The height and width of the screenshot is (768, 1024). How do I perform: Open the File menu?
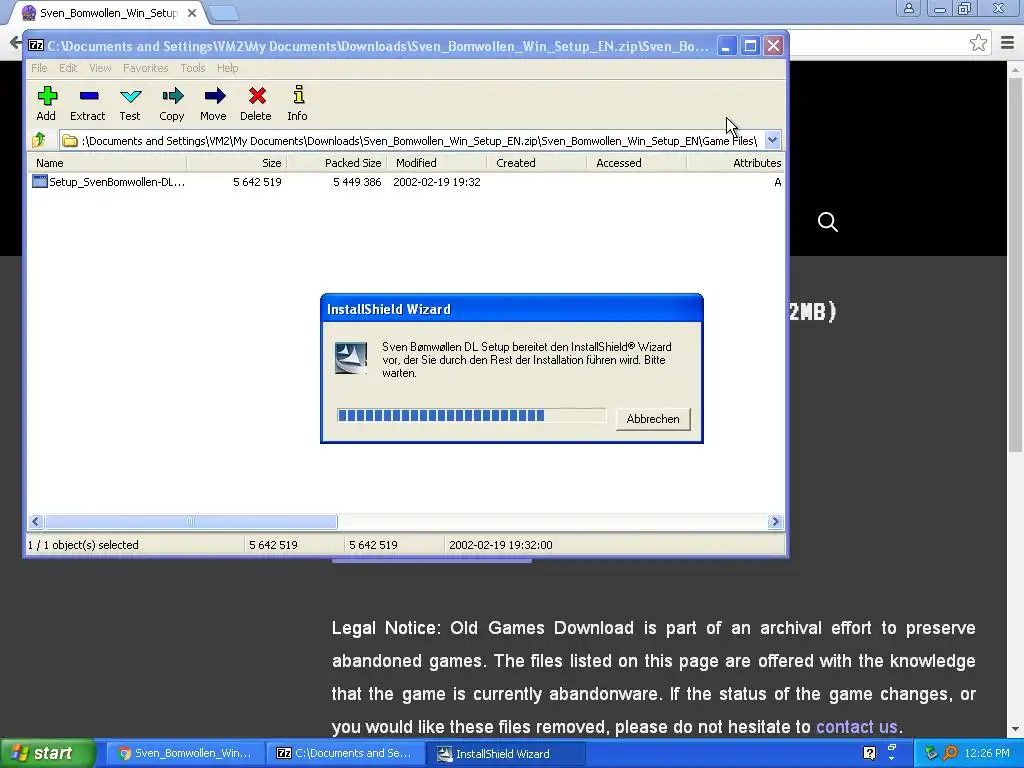[39, 68]
